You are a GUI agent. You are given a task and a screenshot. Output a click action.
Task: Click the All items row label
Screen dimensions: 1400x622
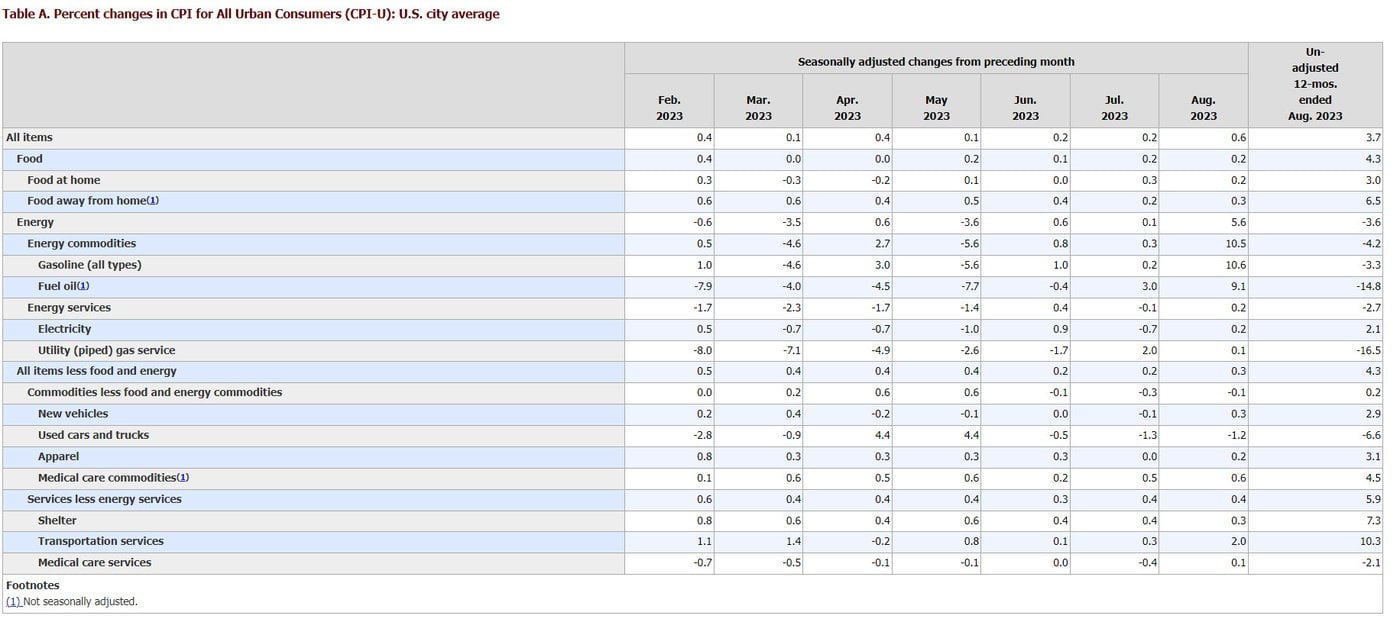[x=29, y=137]
